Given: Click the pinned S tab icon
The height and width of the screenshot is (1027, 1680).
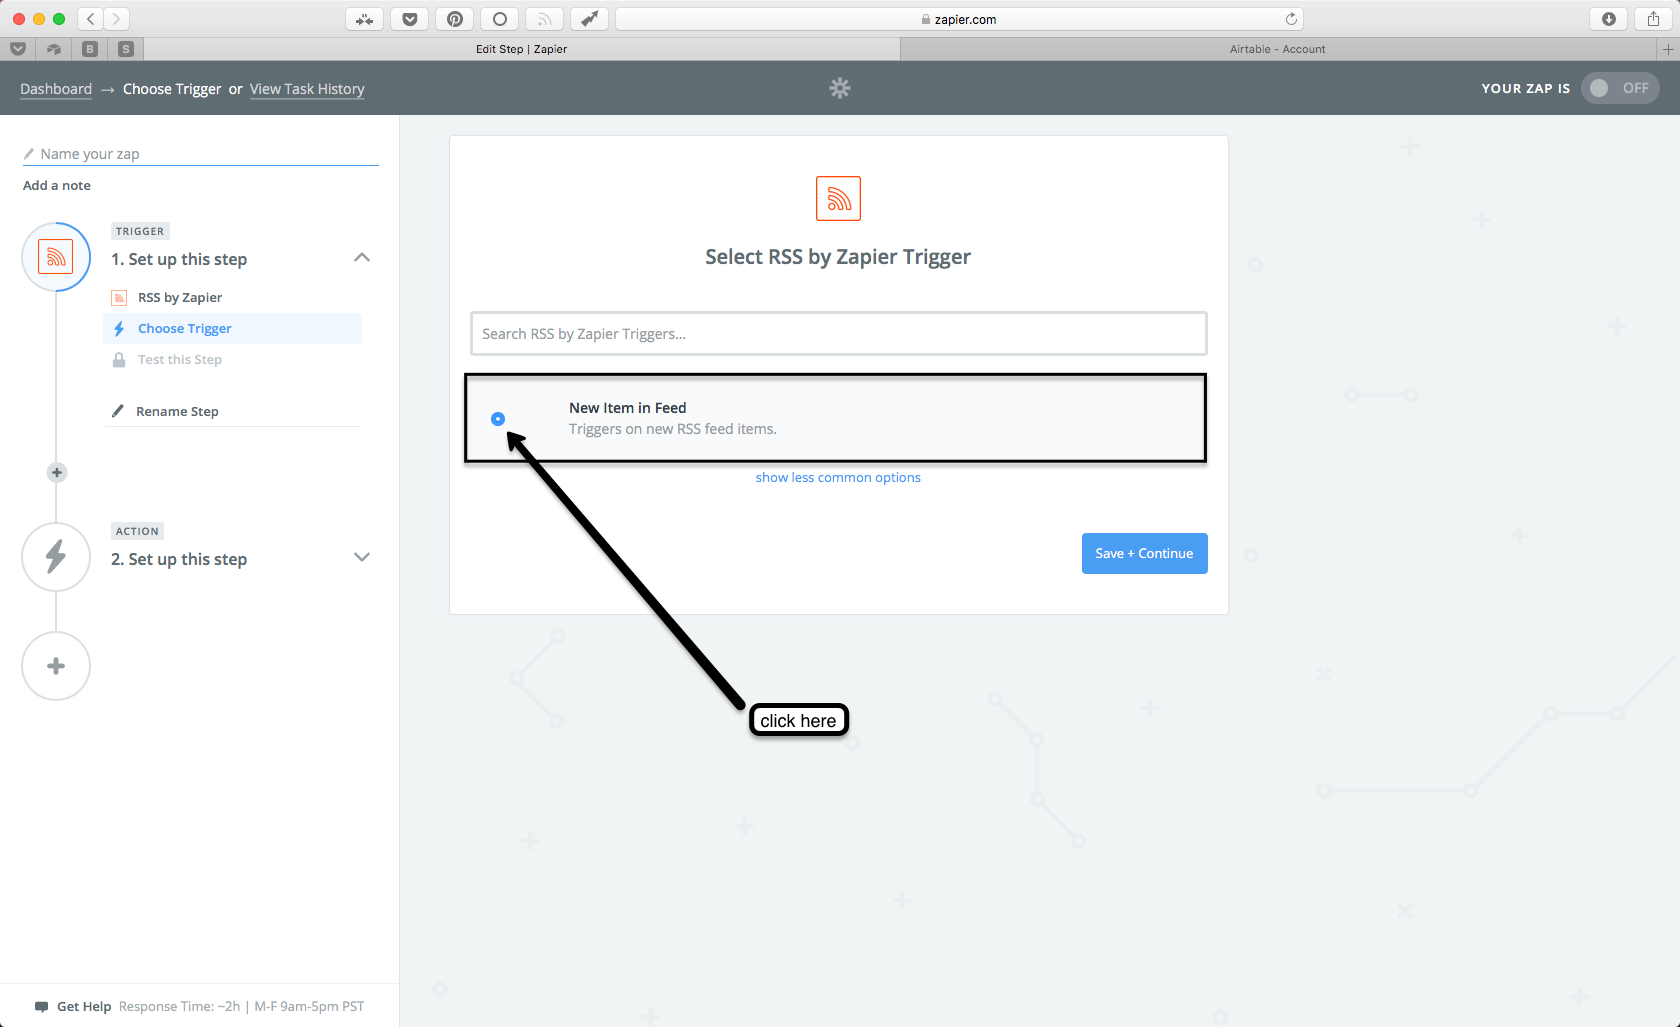Looking at the screenshot, I should (126, 49).
